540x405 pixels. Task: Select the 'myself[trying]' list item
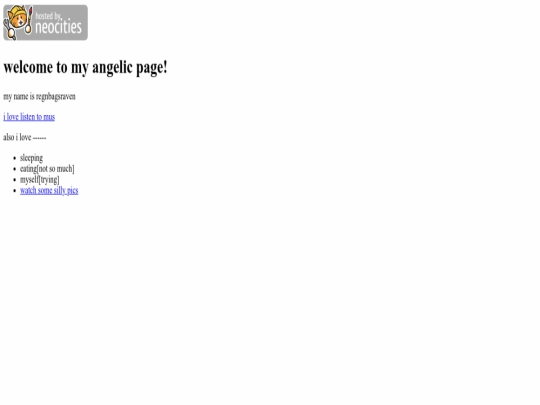(x=40, y=180)
